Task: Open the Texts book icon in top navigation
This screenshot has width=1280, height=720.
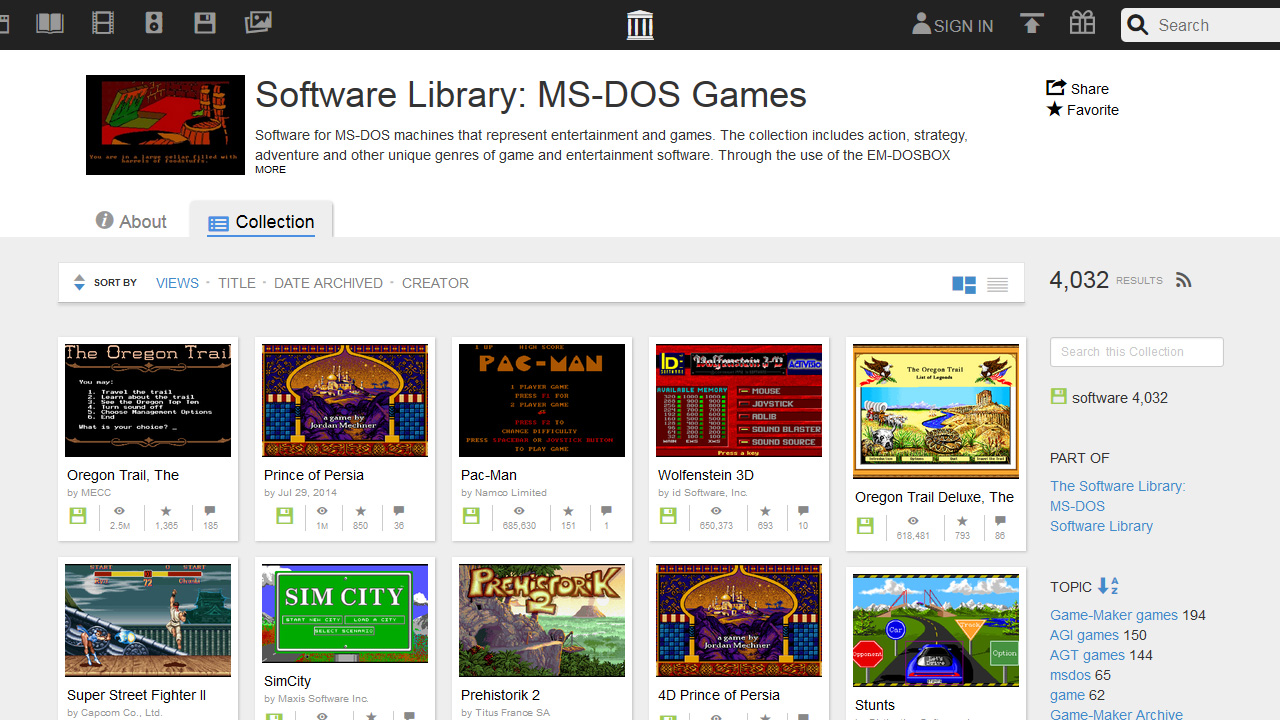Action: click(x=49, y=22)
